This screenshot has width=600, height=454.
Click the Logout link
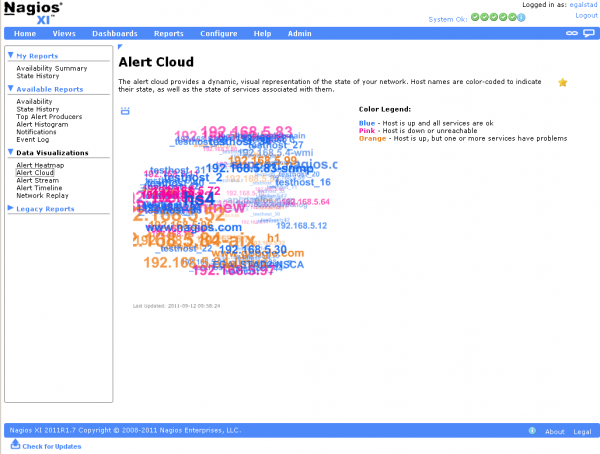pyautogui.click(x=586, y=16)
